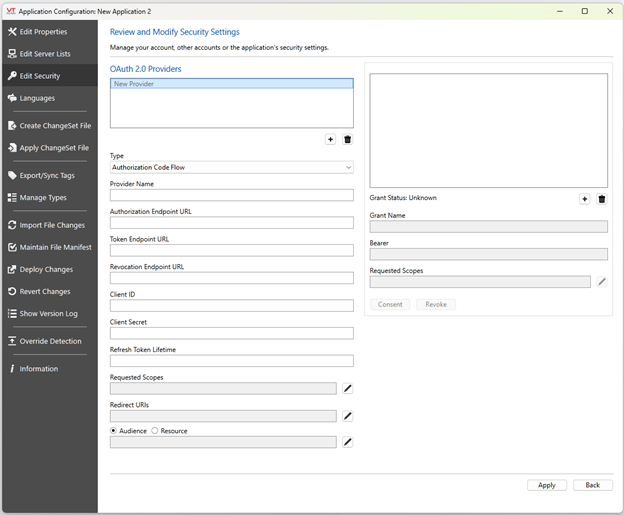Viewport: 624px width, 515px height.
Task: Click pencil icon beside Audience field
Action: 347,442
